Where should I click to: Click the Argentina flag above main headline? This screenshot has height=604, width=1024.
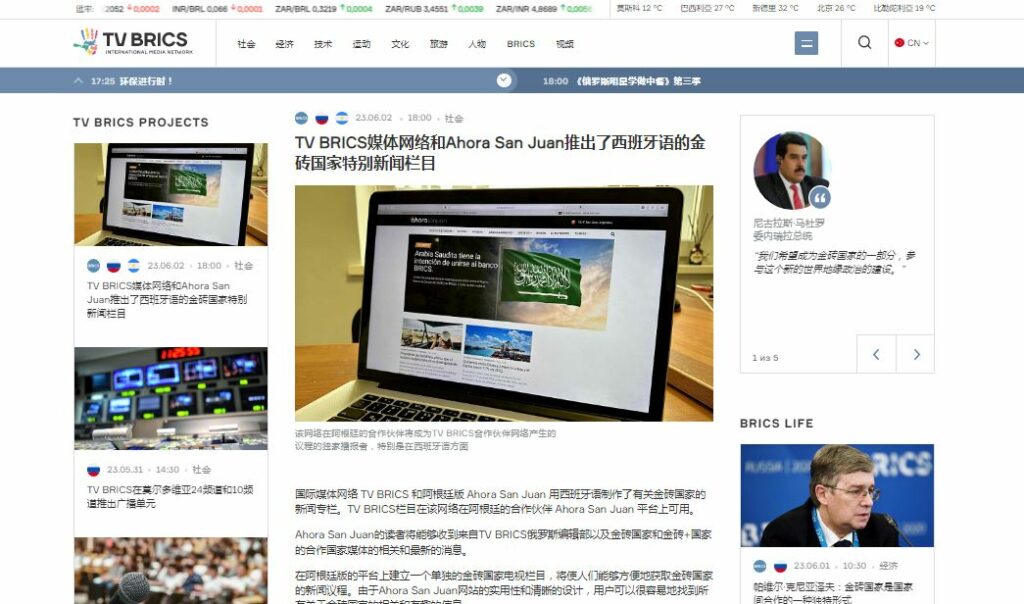pyautogui.click(x=342, y=118)
